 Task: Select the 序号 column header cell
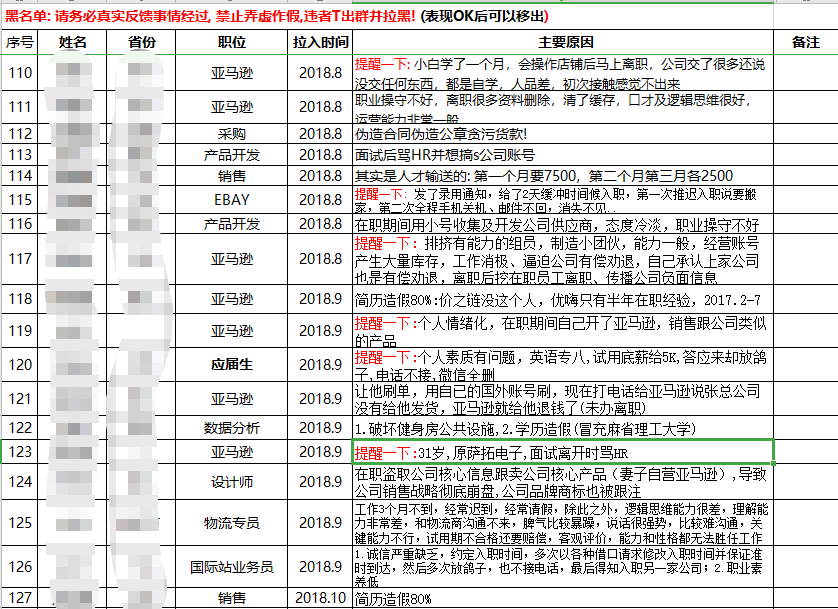pos(19,42)
